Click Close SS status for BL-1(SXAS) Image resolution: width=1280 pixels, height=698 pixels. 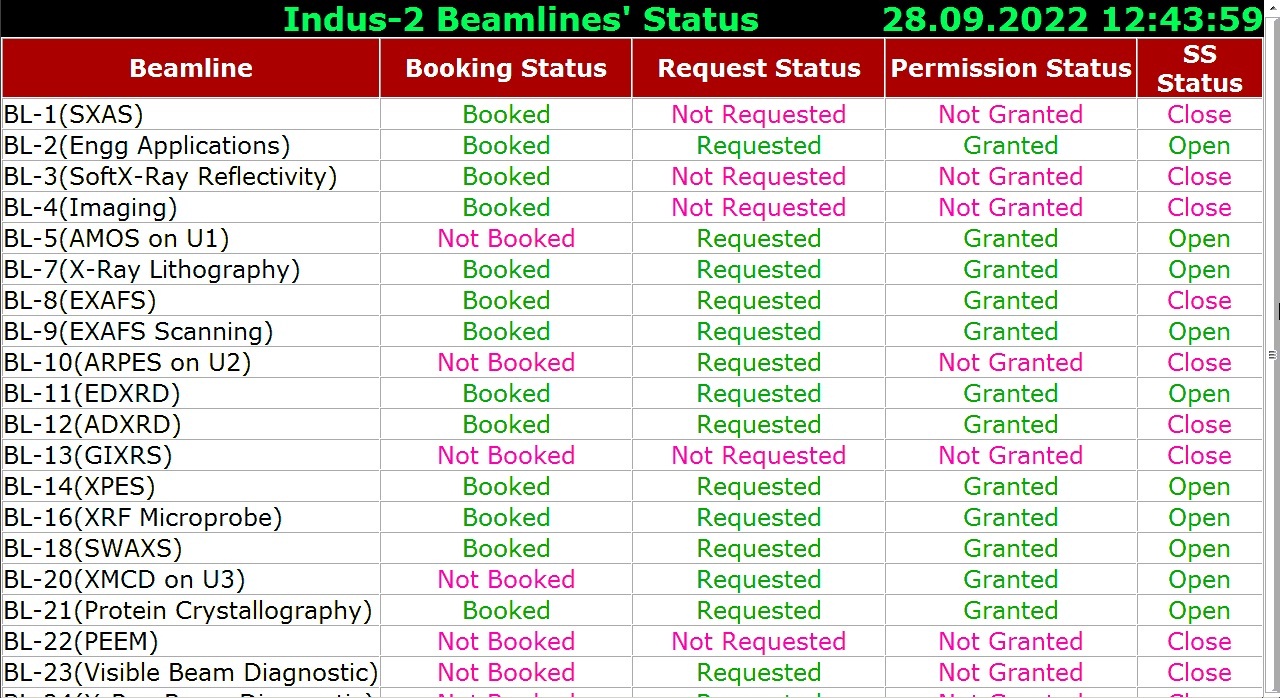pyautogui.click(x=1200, y=114)
